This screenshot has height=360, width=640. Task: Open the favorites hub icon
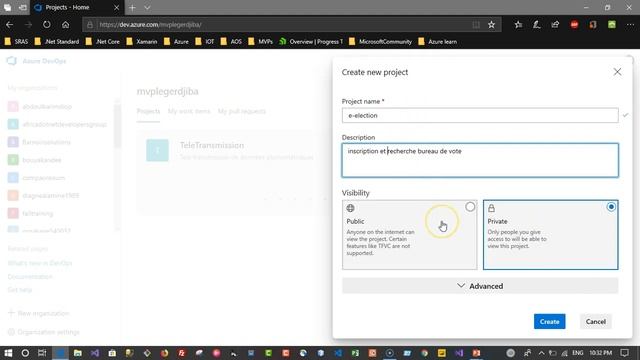(518, 25)
